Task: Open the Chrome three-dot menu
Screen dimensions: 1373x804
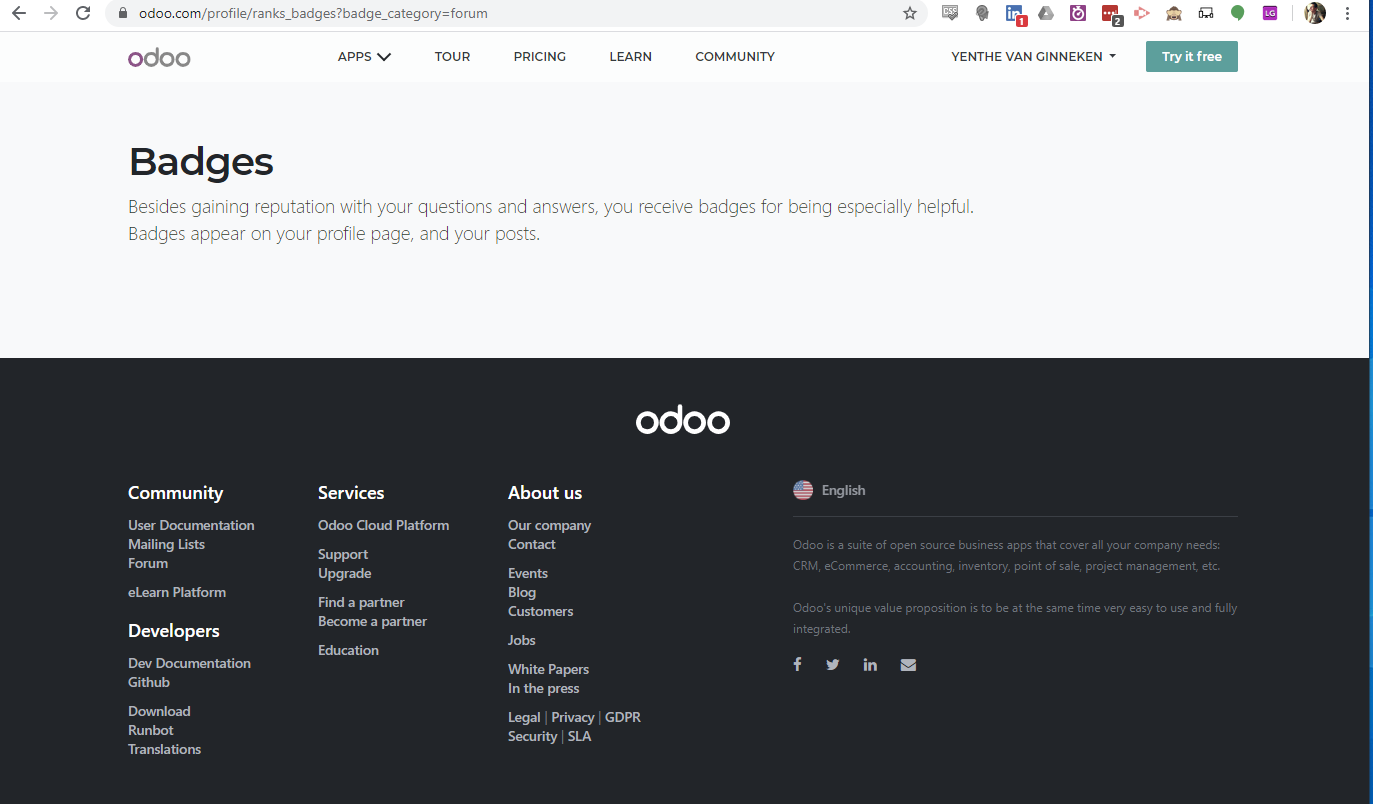Action: tap(1348, 13)
